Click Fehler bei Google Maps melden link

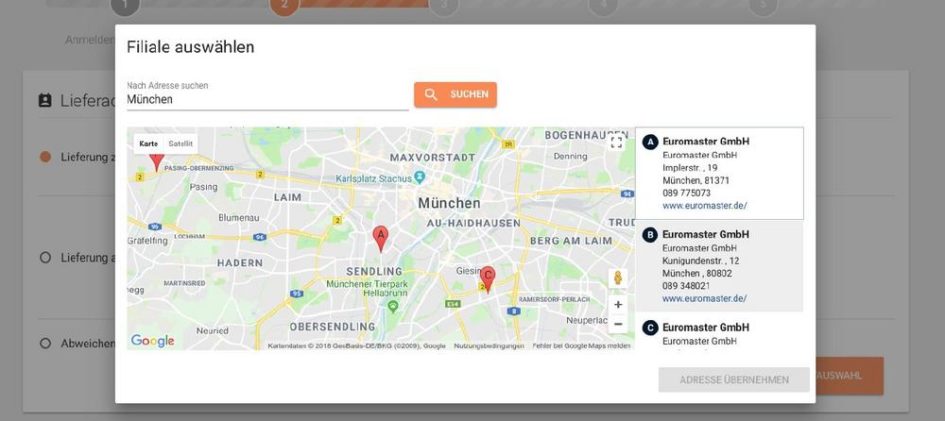pos(581,346)
